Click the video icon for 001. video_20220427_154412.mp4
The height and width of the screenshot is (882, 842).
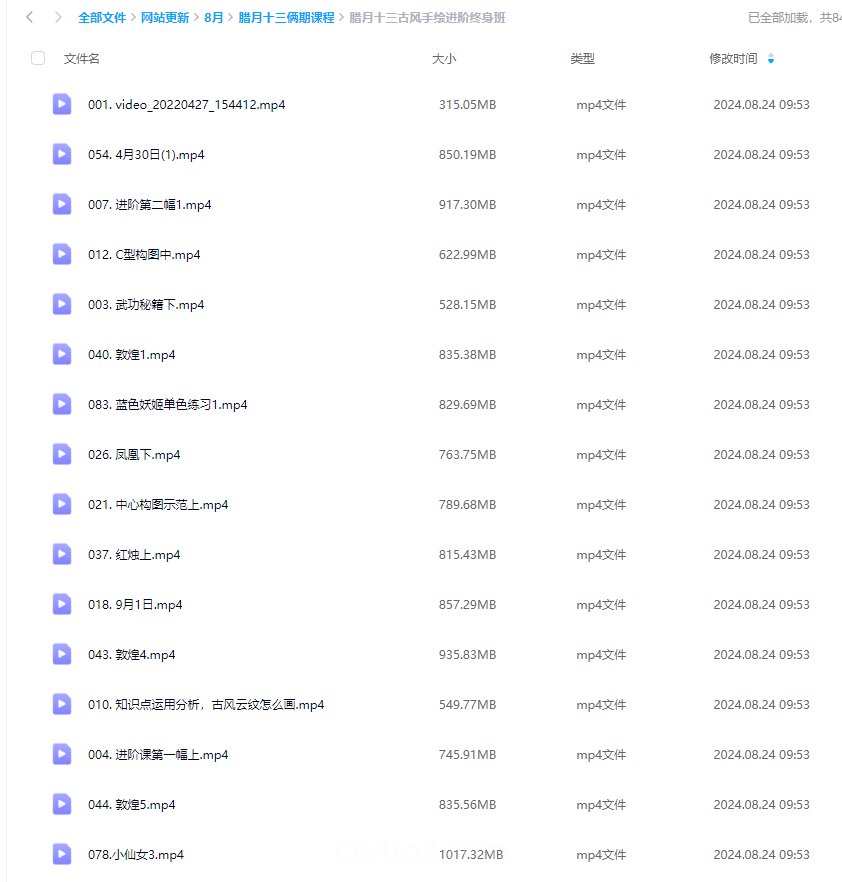tap(62, 104)
